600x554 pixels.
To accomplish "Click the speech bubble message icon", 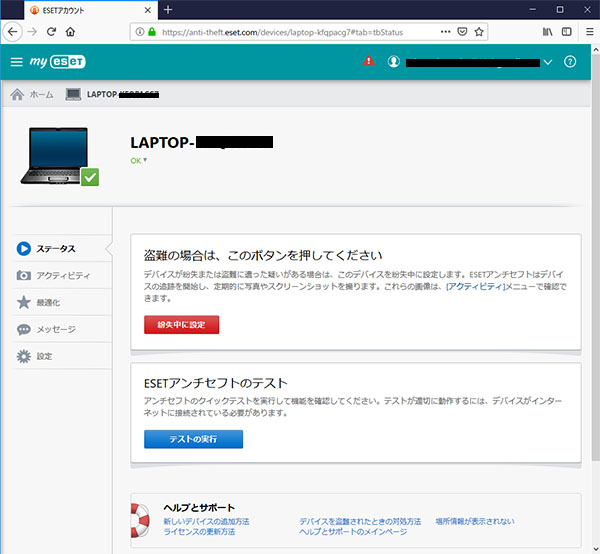I will tap(24, 329).
